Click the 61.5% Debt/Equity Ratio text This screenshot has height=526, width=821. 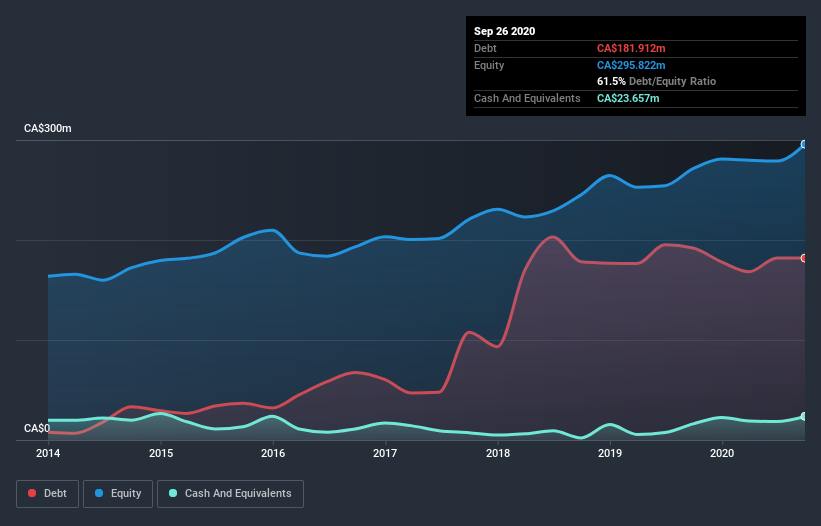tap(656, 81)
